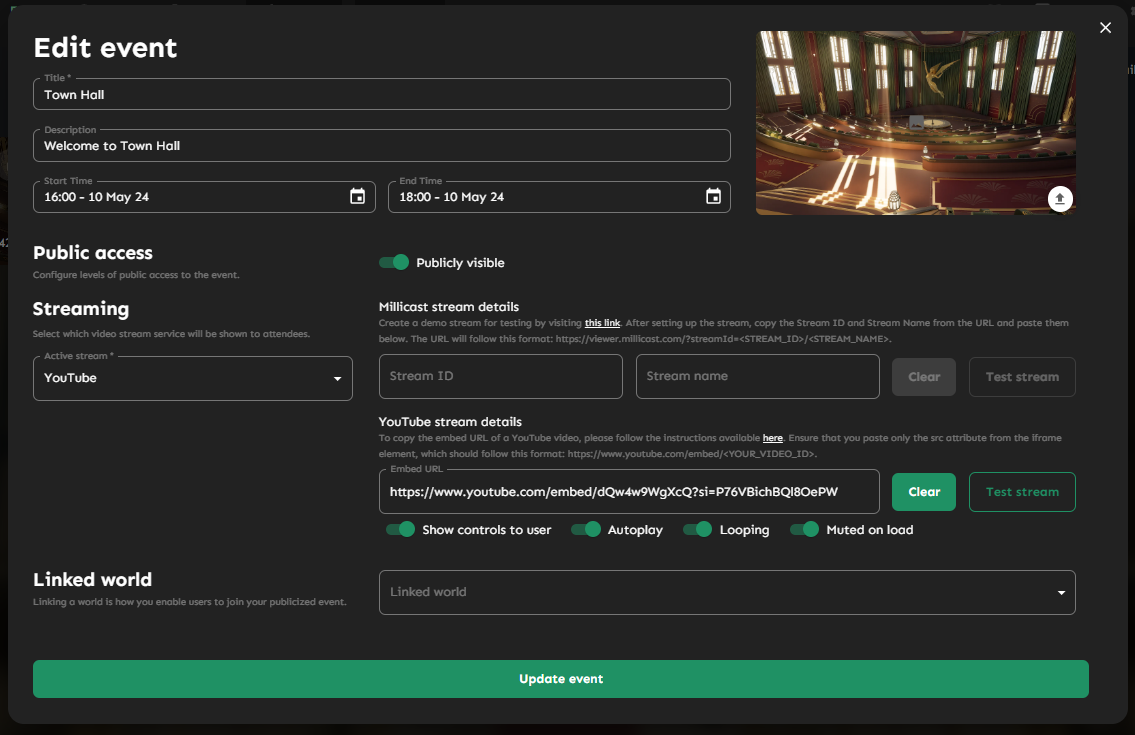Turn off the Autoplay toggle

coord(586,529)
